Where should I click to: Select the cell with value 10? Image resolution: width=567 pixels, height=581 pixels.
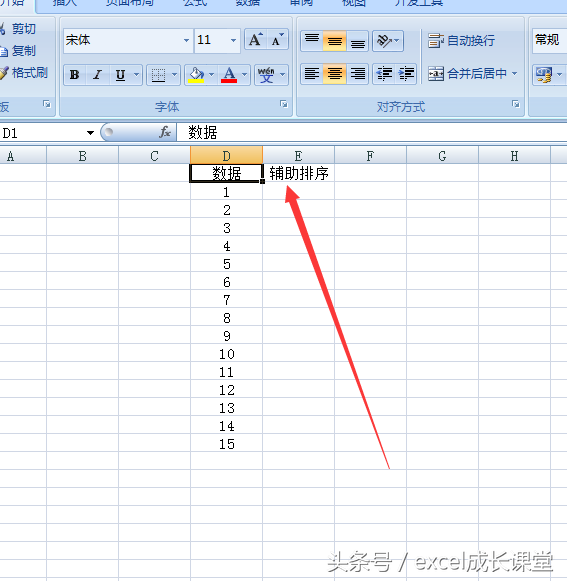226,353
